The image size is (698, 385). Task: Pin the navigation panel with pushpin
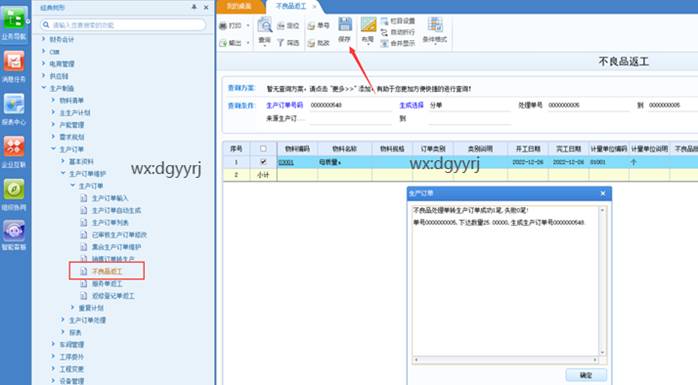194,7
